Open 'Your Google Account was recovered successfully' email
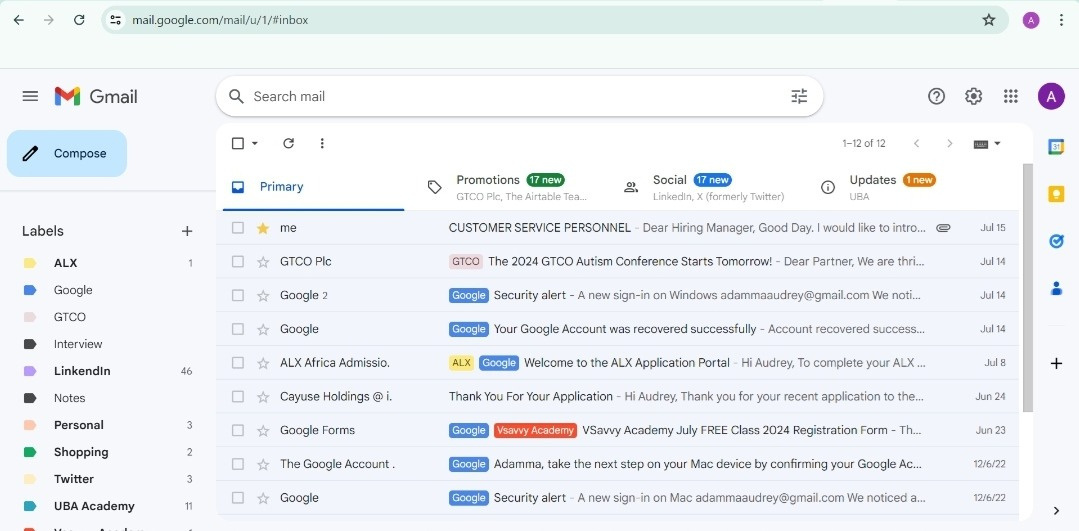This screenshot has height=531, width=1079. tap(625, 329)
